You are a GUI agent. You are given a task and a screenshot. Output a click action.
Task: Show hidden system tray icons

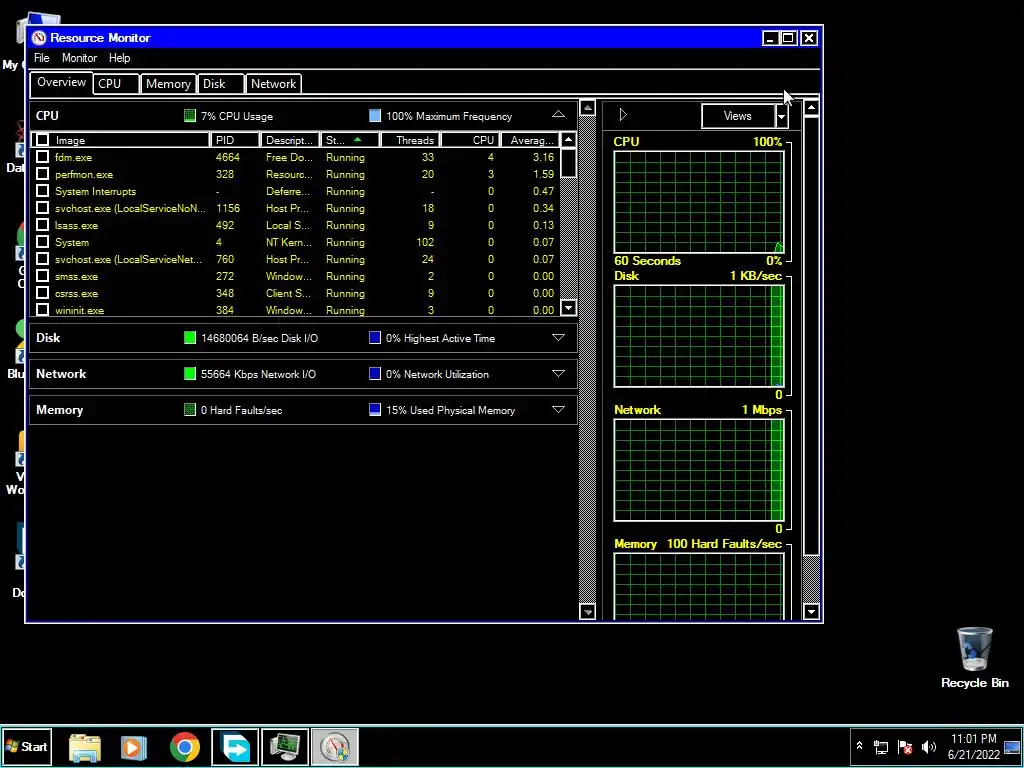point(859,746)
